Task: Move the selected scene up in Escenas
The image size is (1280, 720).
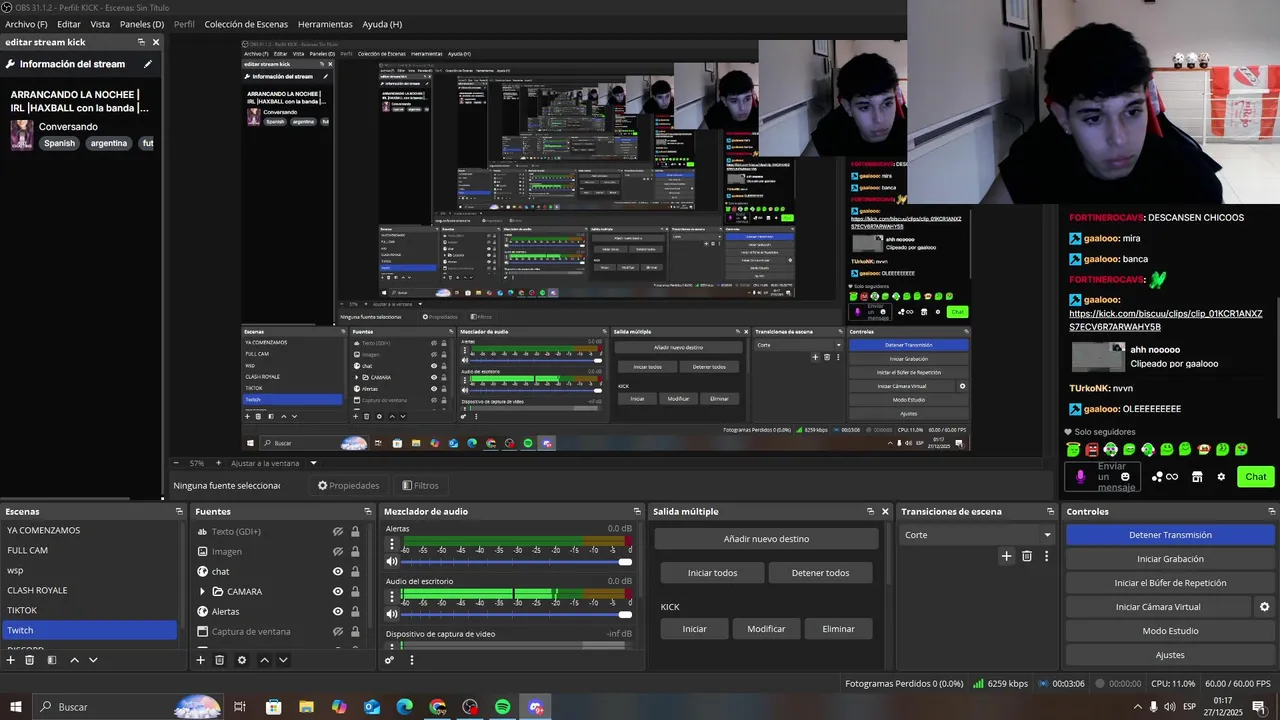Action: (x=74, y=660)
